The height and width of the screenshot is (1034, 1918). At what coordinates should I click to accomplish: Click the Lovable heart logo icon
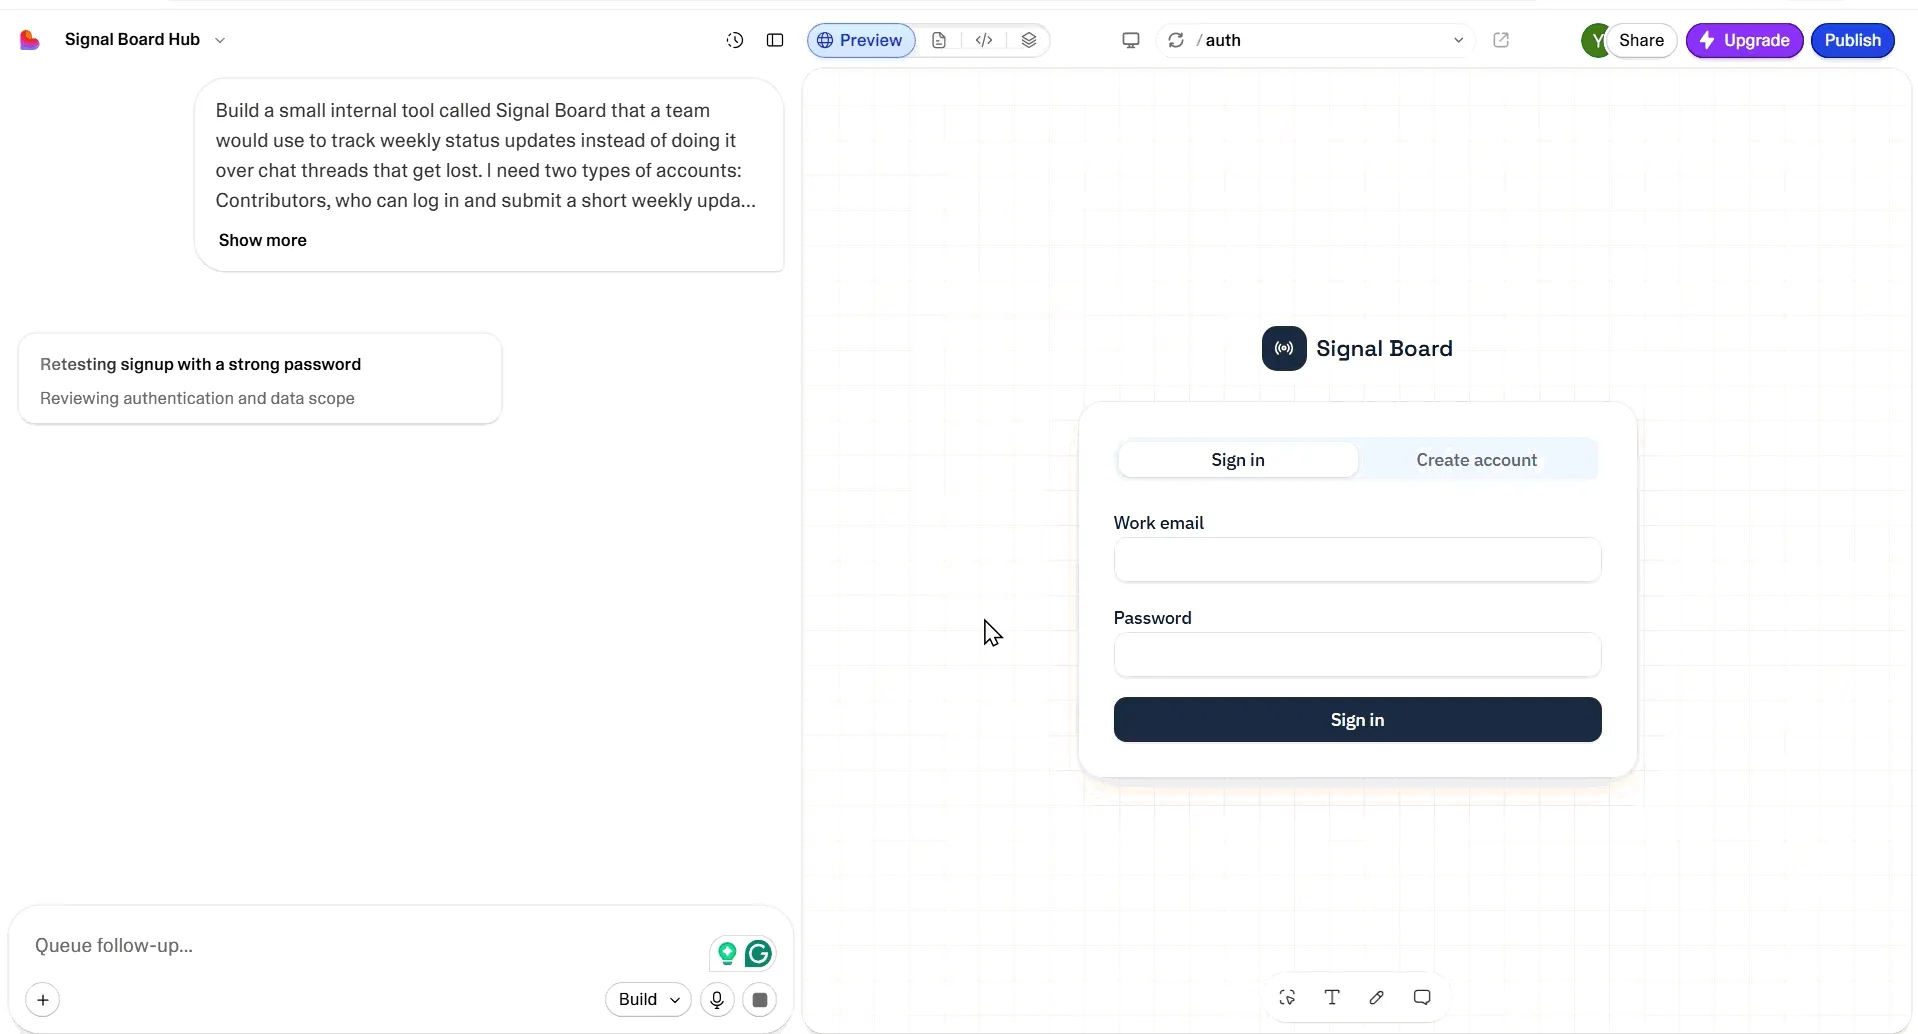[x=30, y=40]
